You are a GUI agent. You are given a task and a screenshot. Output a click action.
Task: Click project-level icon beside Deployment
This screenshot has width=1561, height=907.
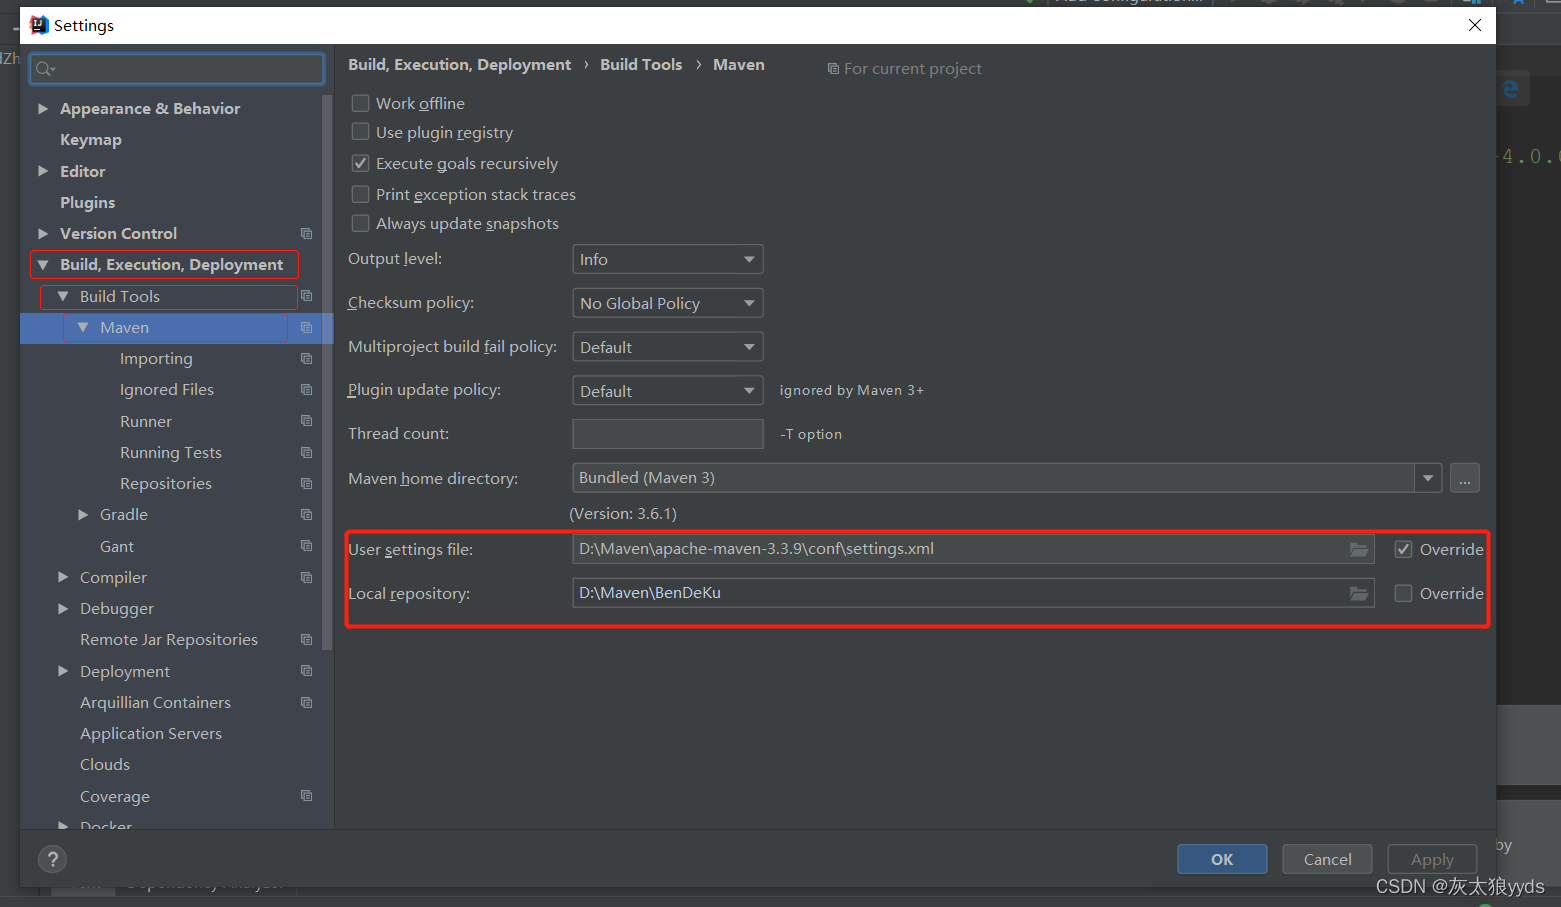click(x=307, y=671)
